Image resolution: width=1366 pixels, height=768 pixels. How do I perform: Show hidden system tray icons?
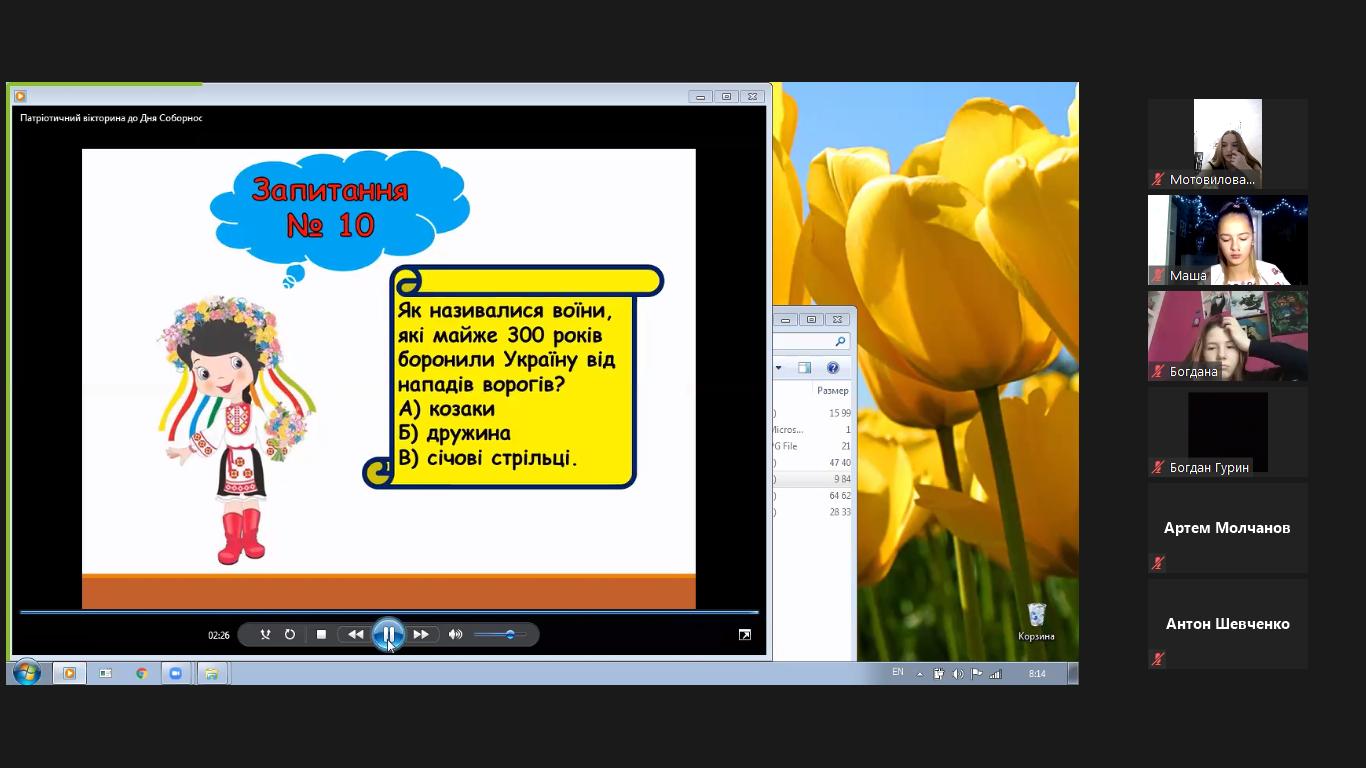point(920,673)
